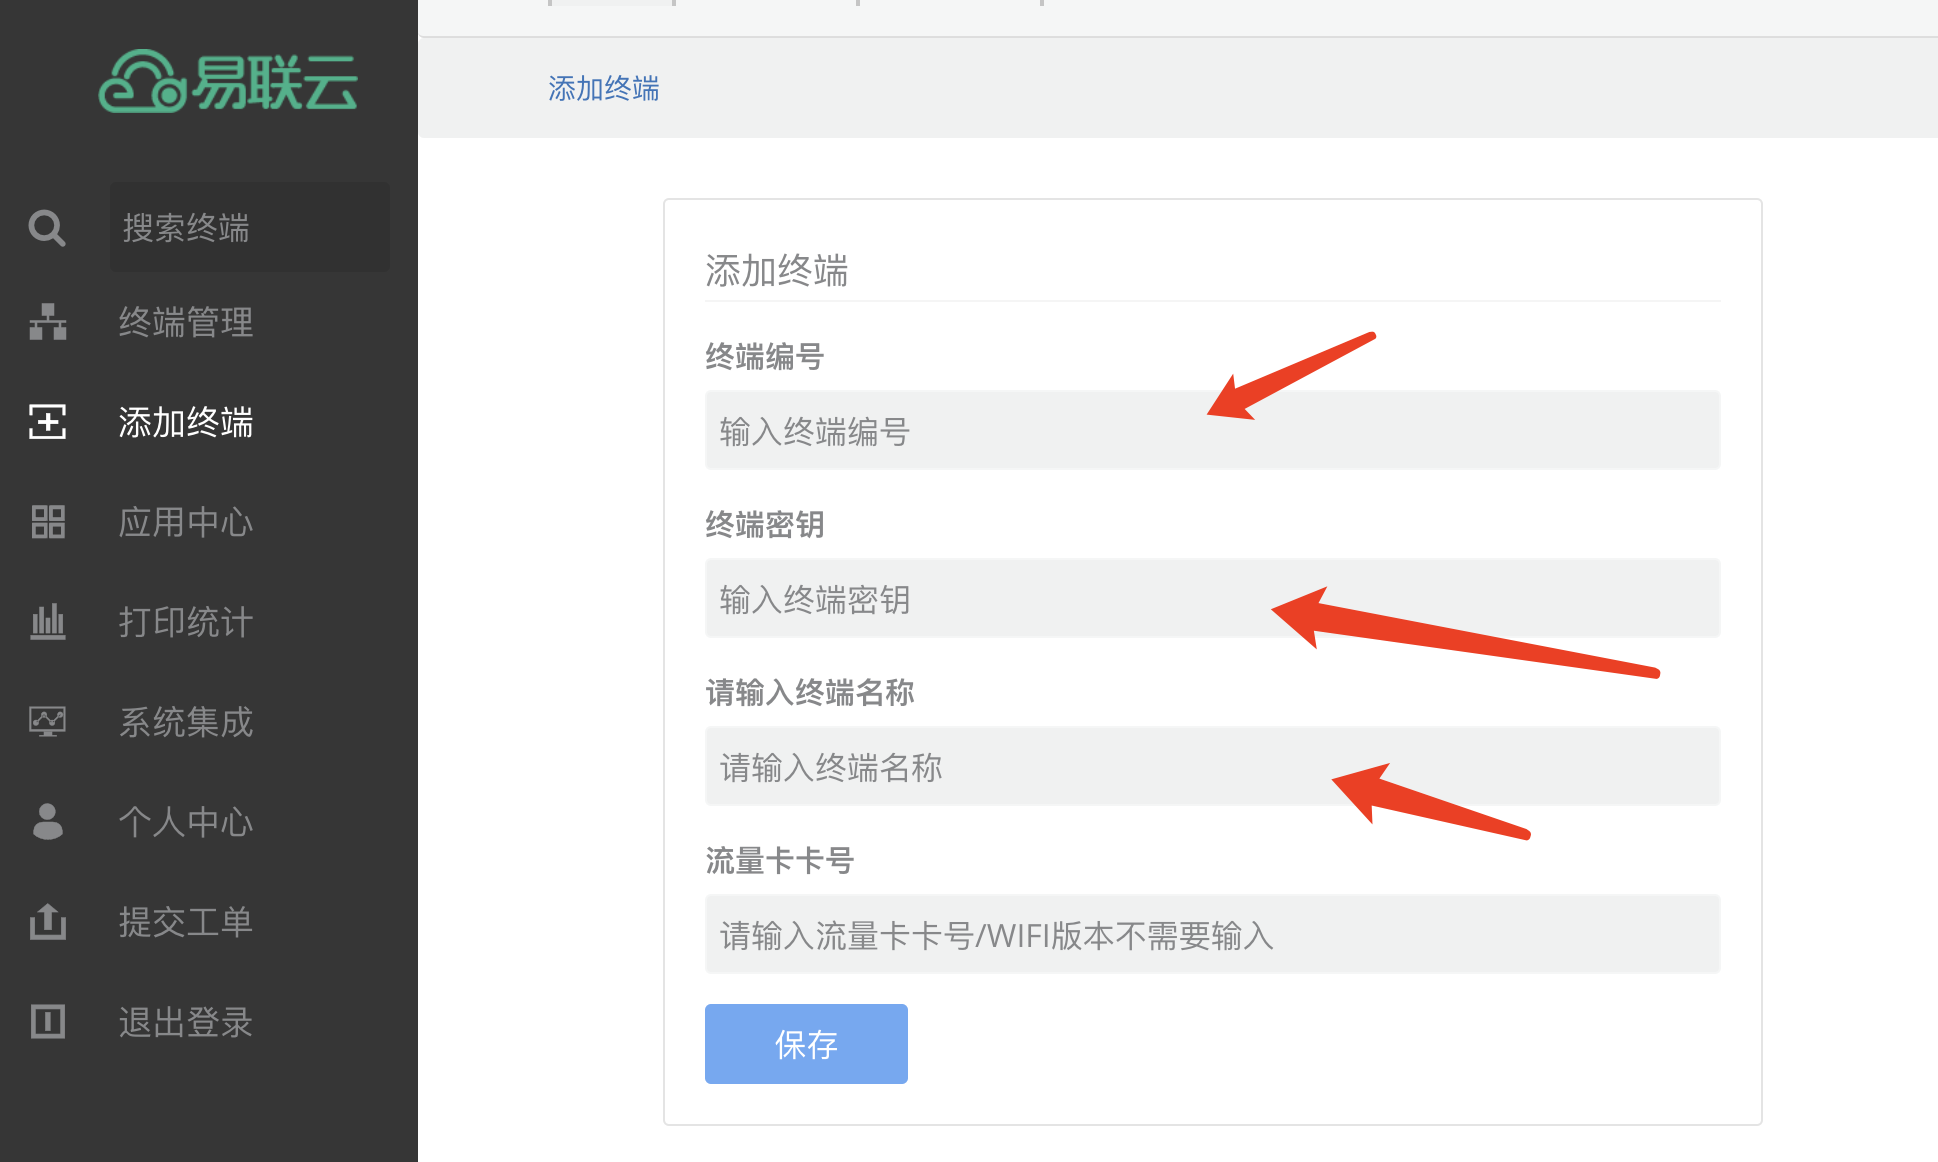Screen dimensions: 1938x1162
Task: Click the blue 保存 button
Action: tap(806, 1044)
